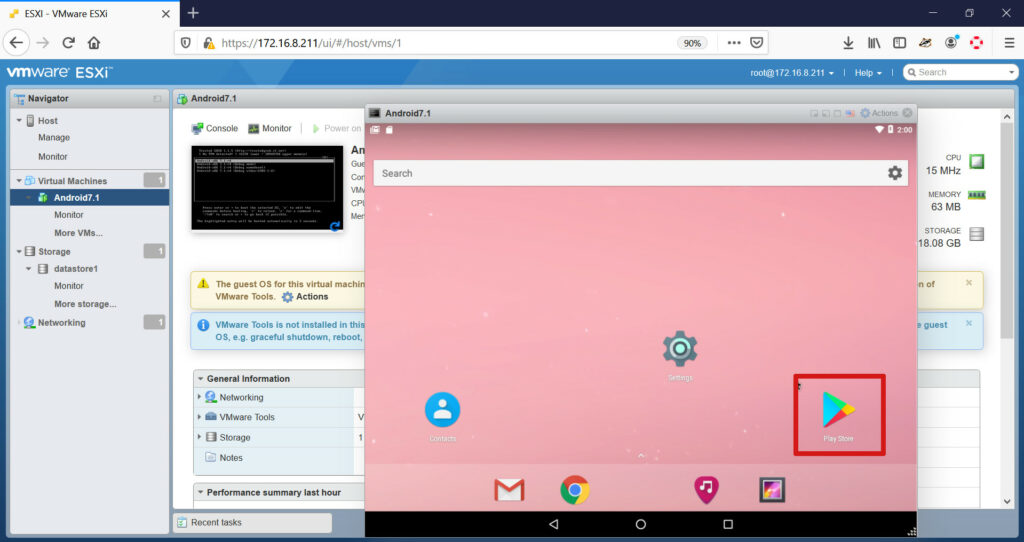Go to the browser home page

tap(94, 43)
